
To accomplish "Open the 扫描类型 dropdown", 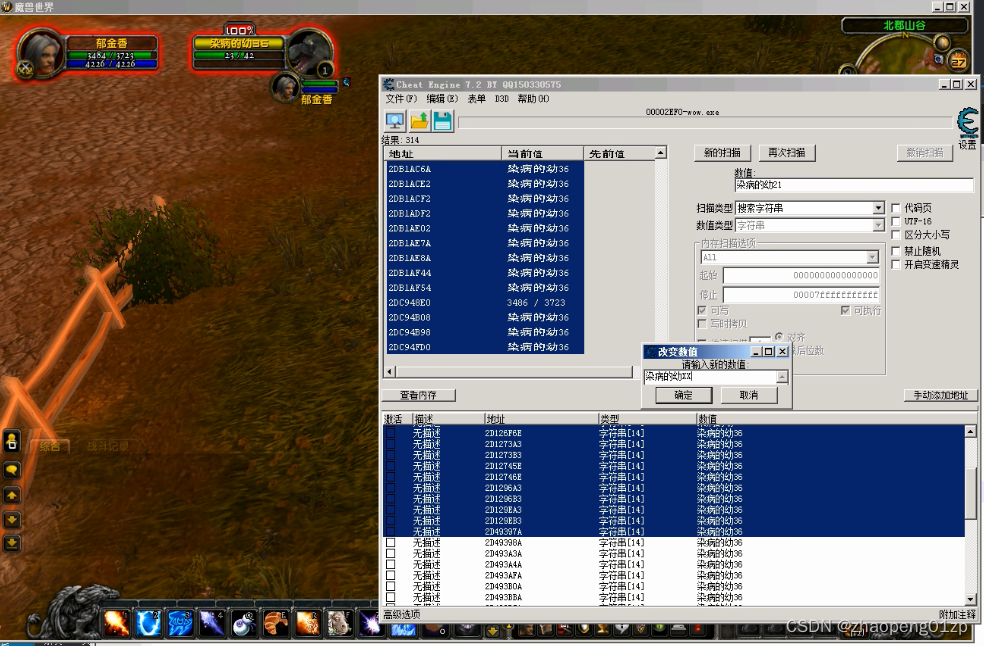I will pos(878,208).
